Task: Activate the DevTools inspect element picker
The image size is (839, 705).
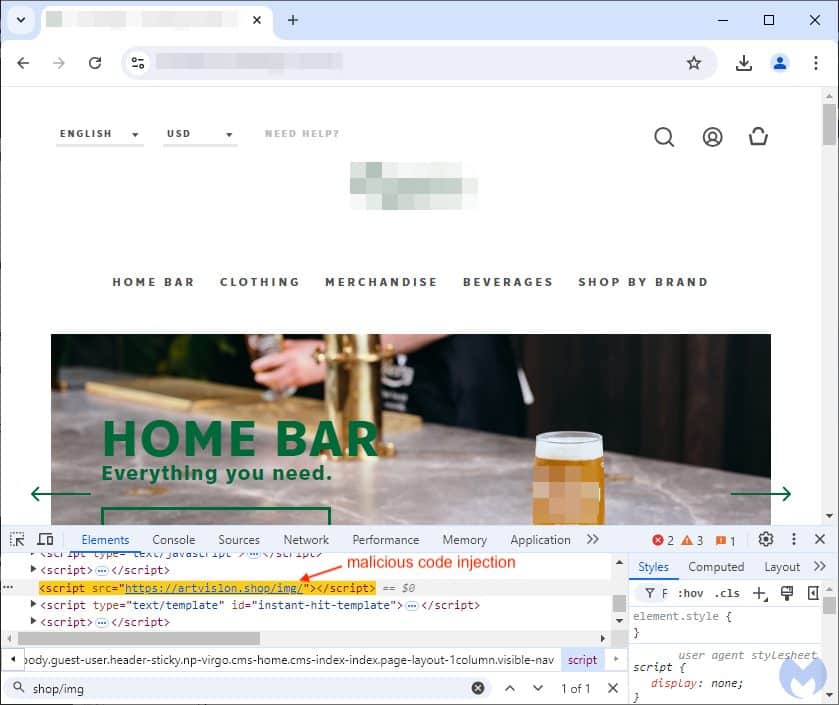Action: [17, 539]
